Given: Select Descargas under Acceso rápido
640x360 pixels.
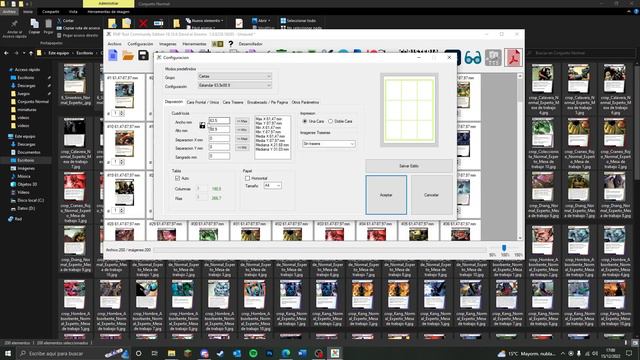Looking at the screenshot, I should pos(26,86).
